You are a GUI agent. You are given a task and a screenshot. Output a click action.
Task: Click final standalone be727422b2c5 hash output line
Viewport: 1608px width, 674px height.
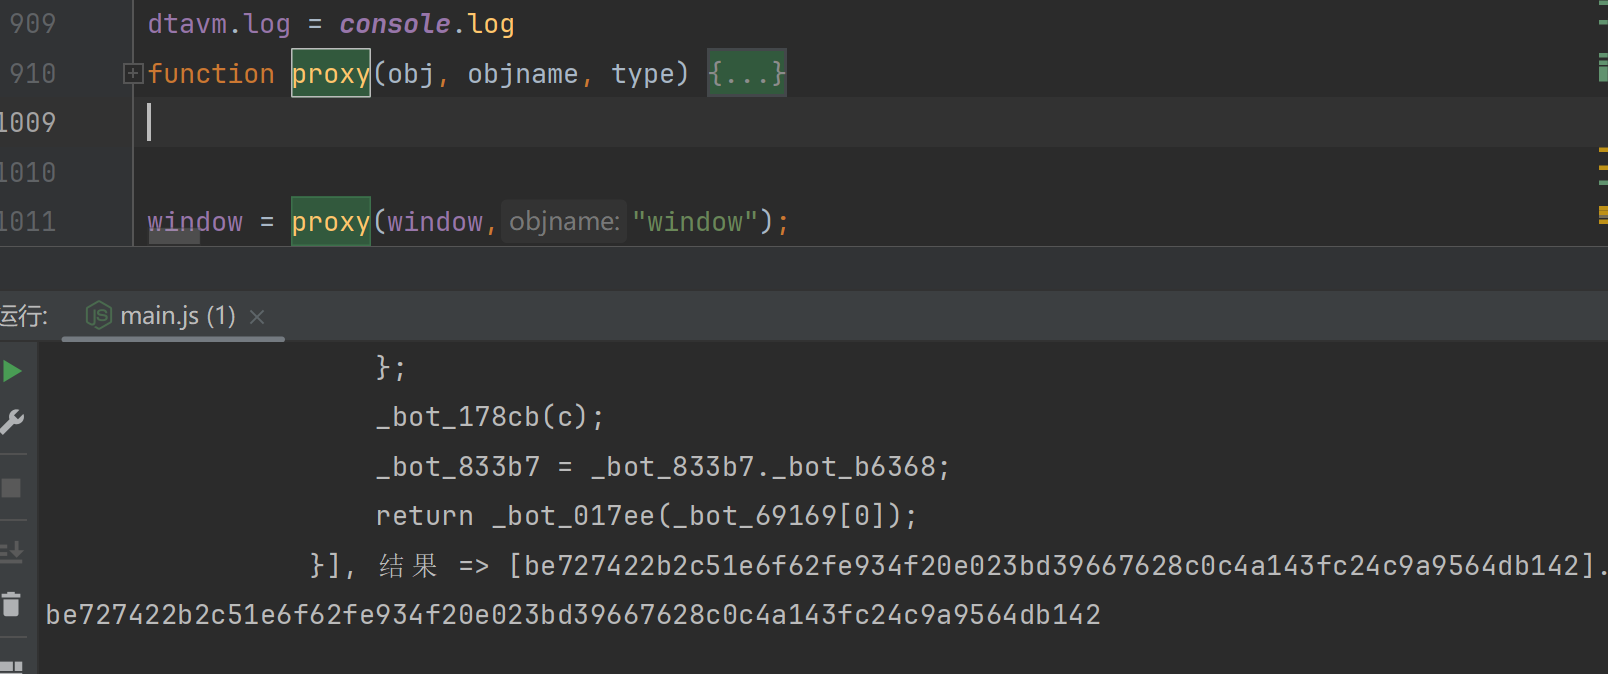tap(573, 615)
